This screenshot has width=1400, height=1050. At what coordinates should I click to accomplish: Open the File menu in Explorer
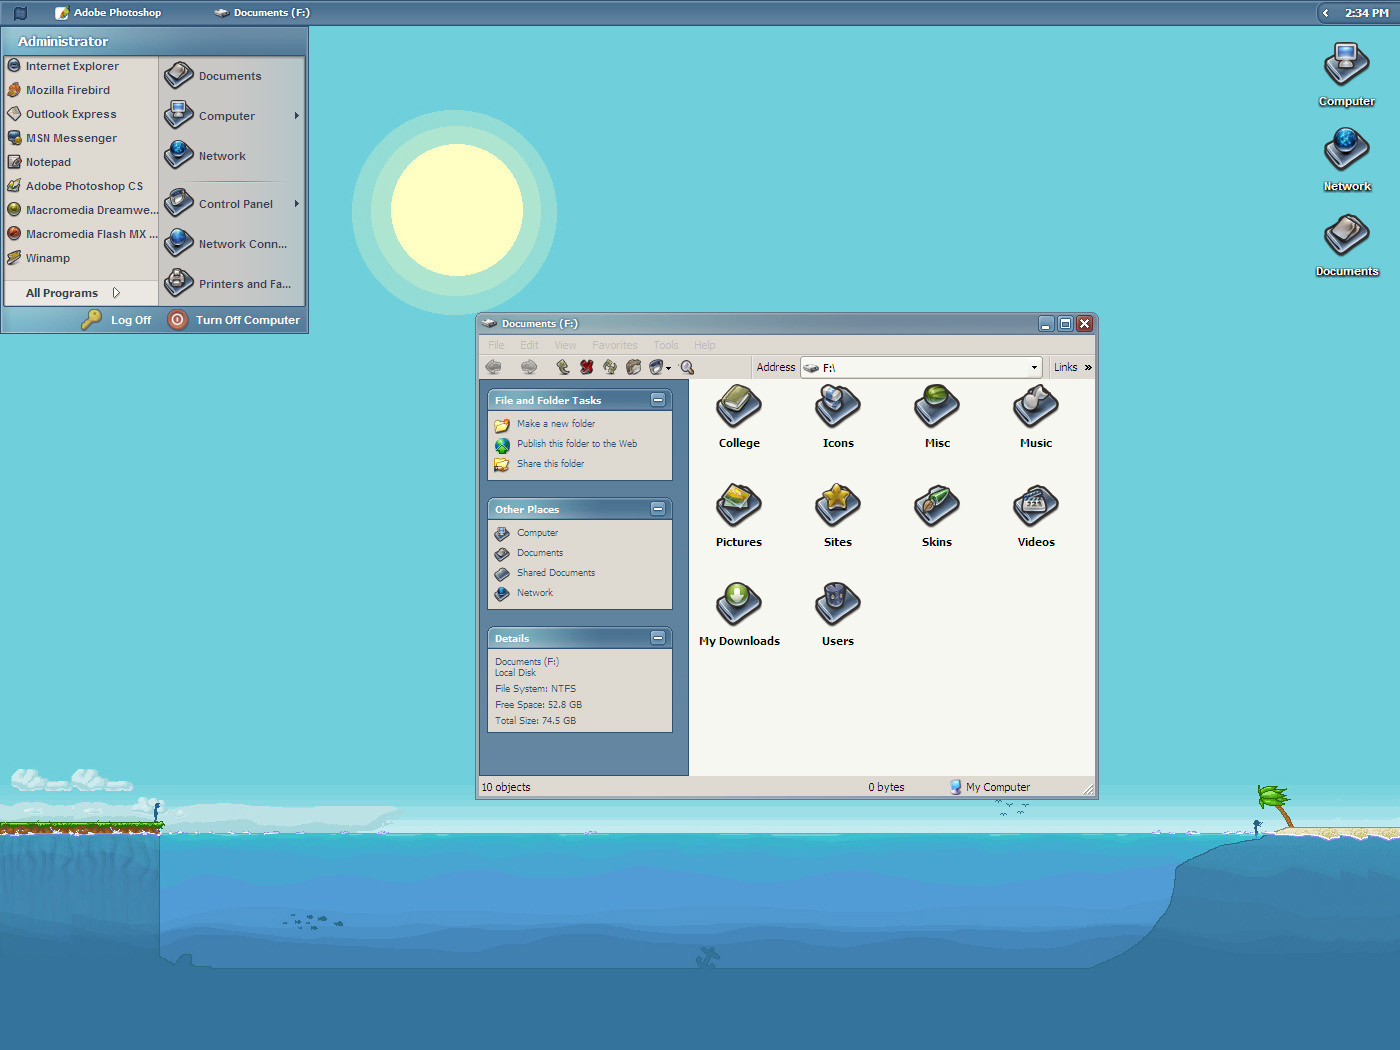click(x=496, y=345)
